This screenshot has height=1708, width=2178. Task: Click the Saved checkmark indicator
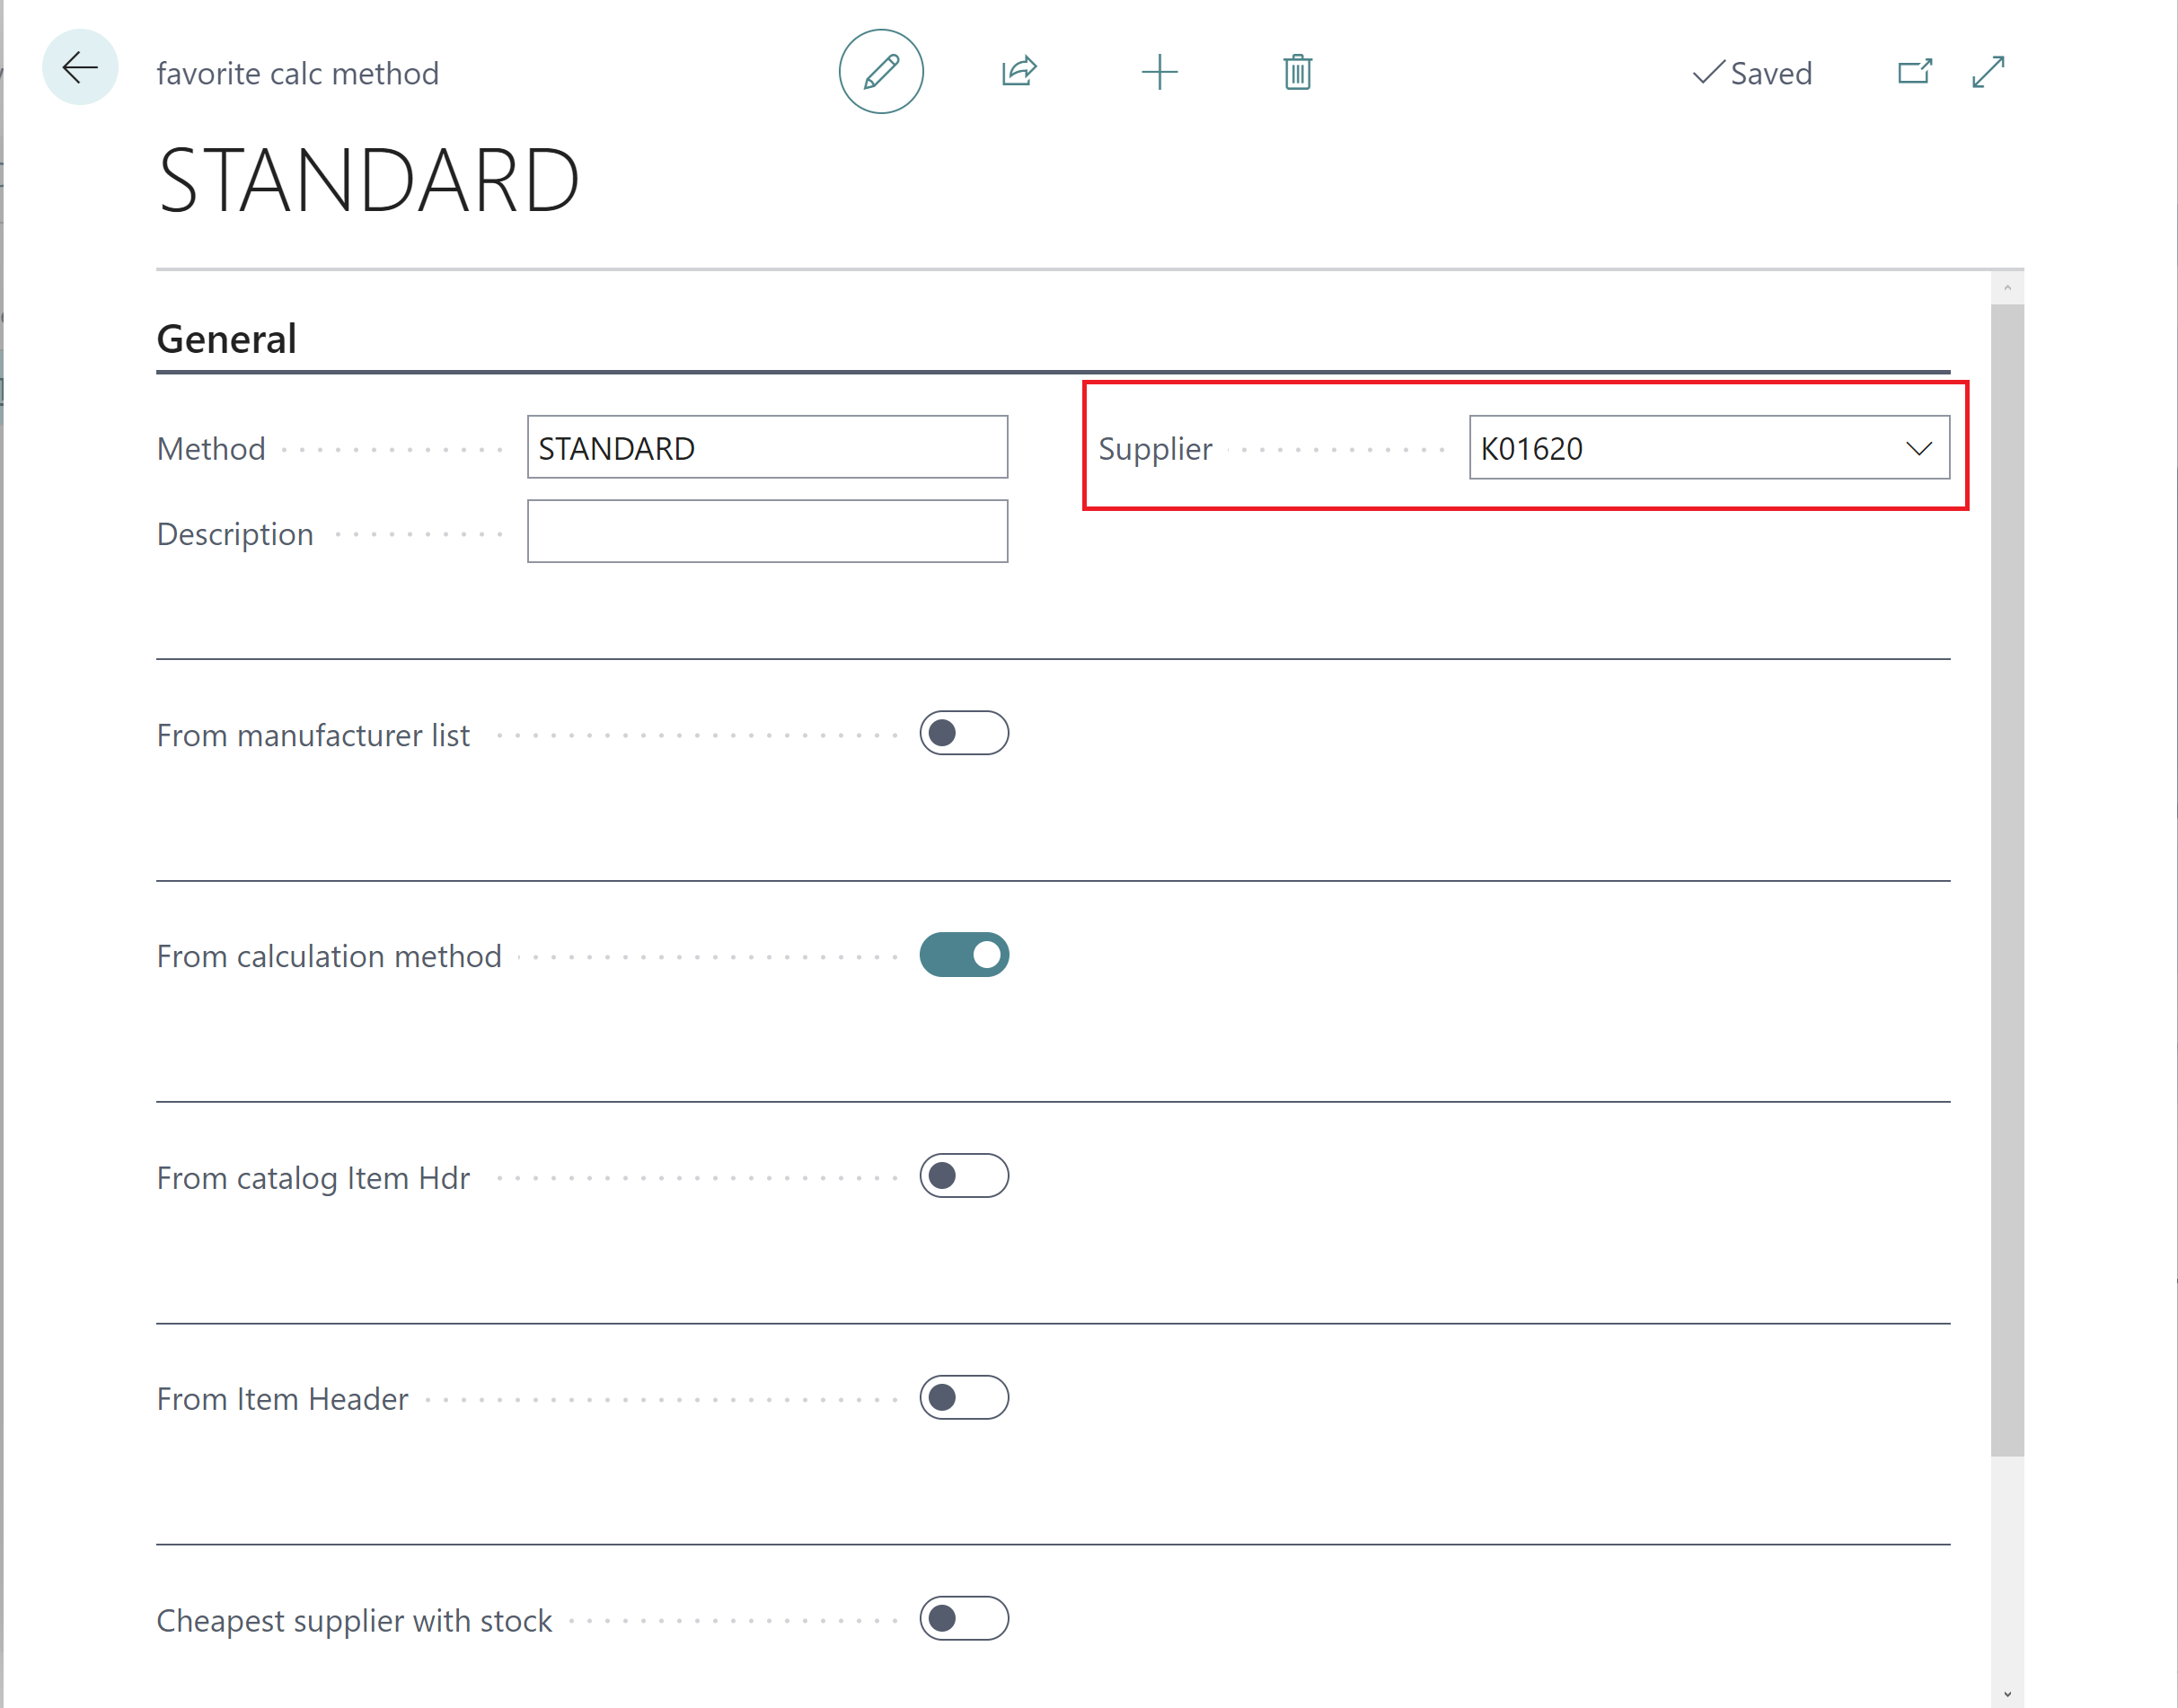pos(1752,73)
